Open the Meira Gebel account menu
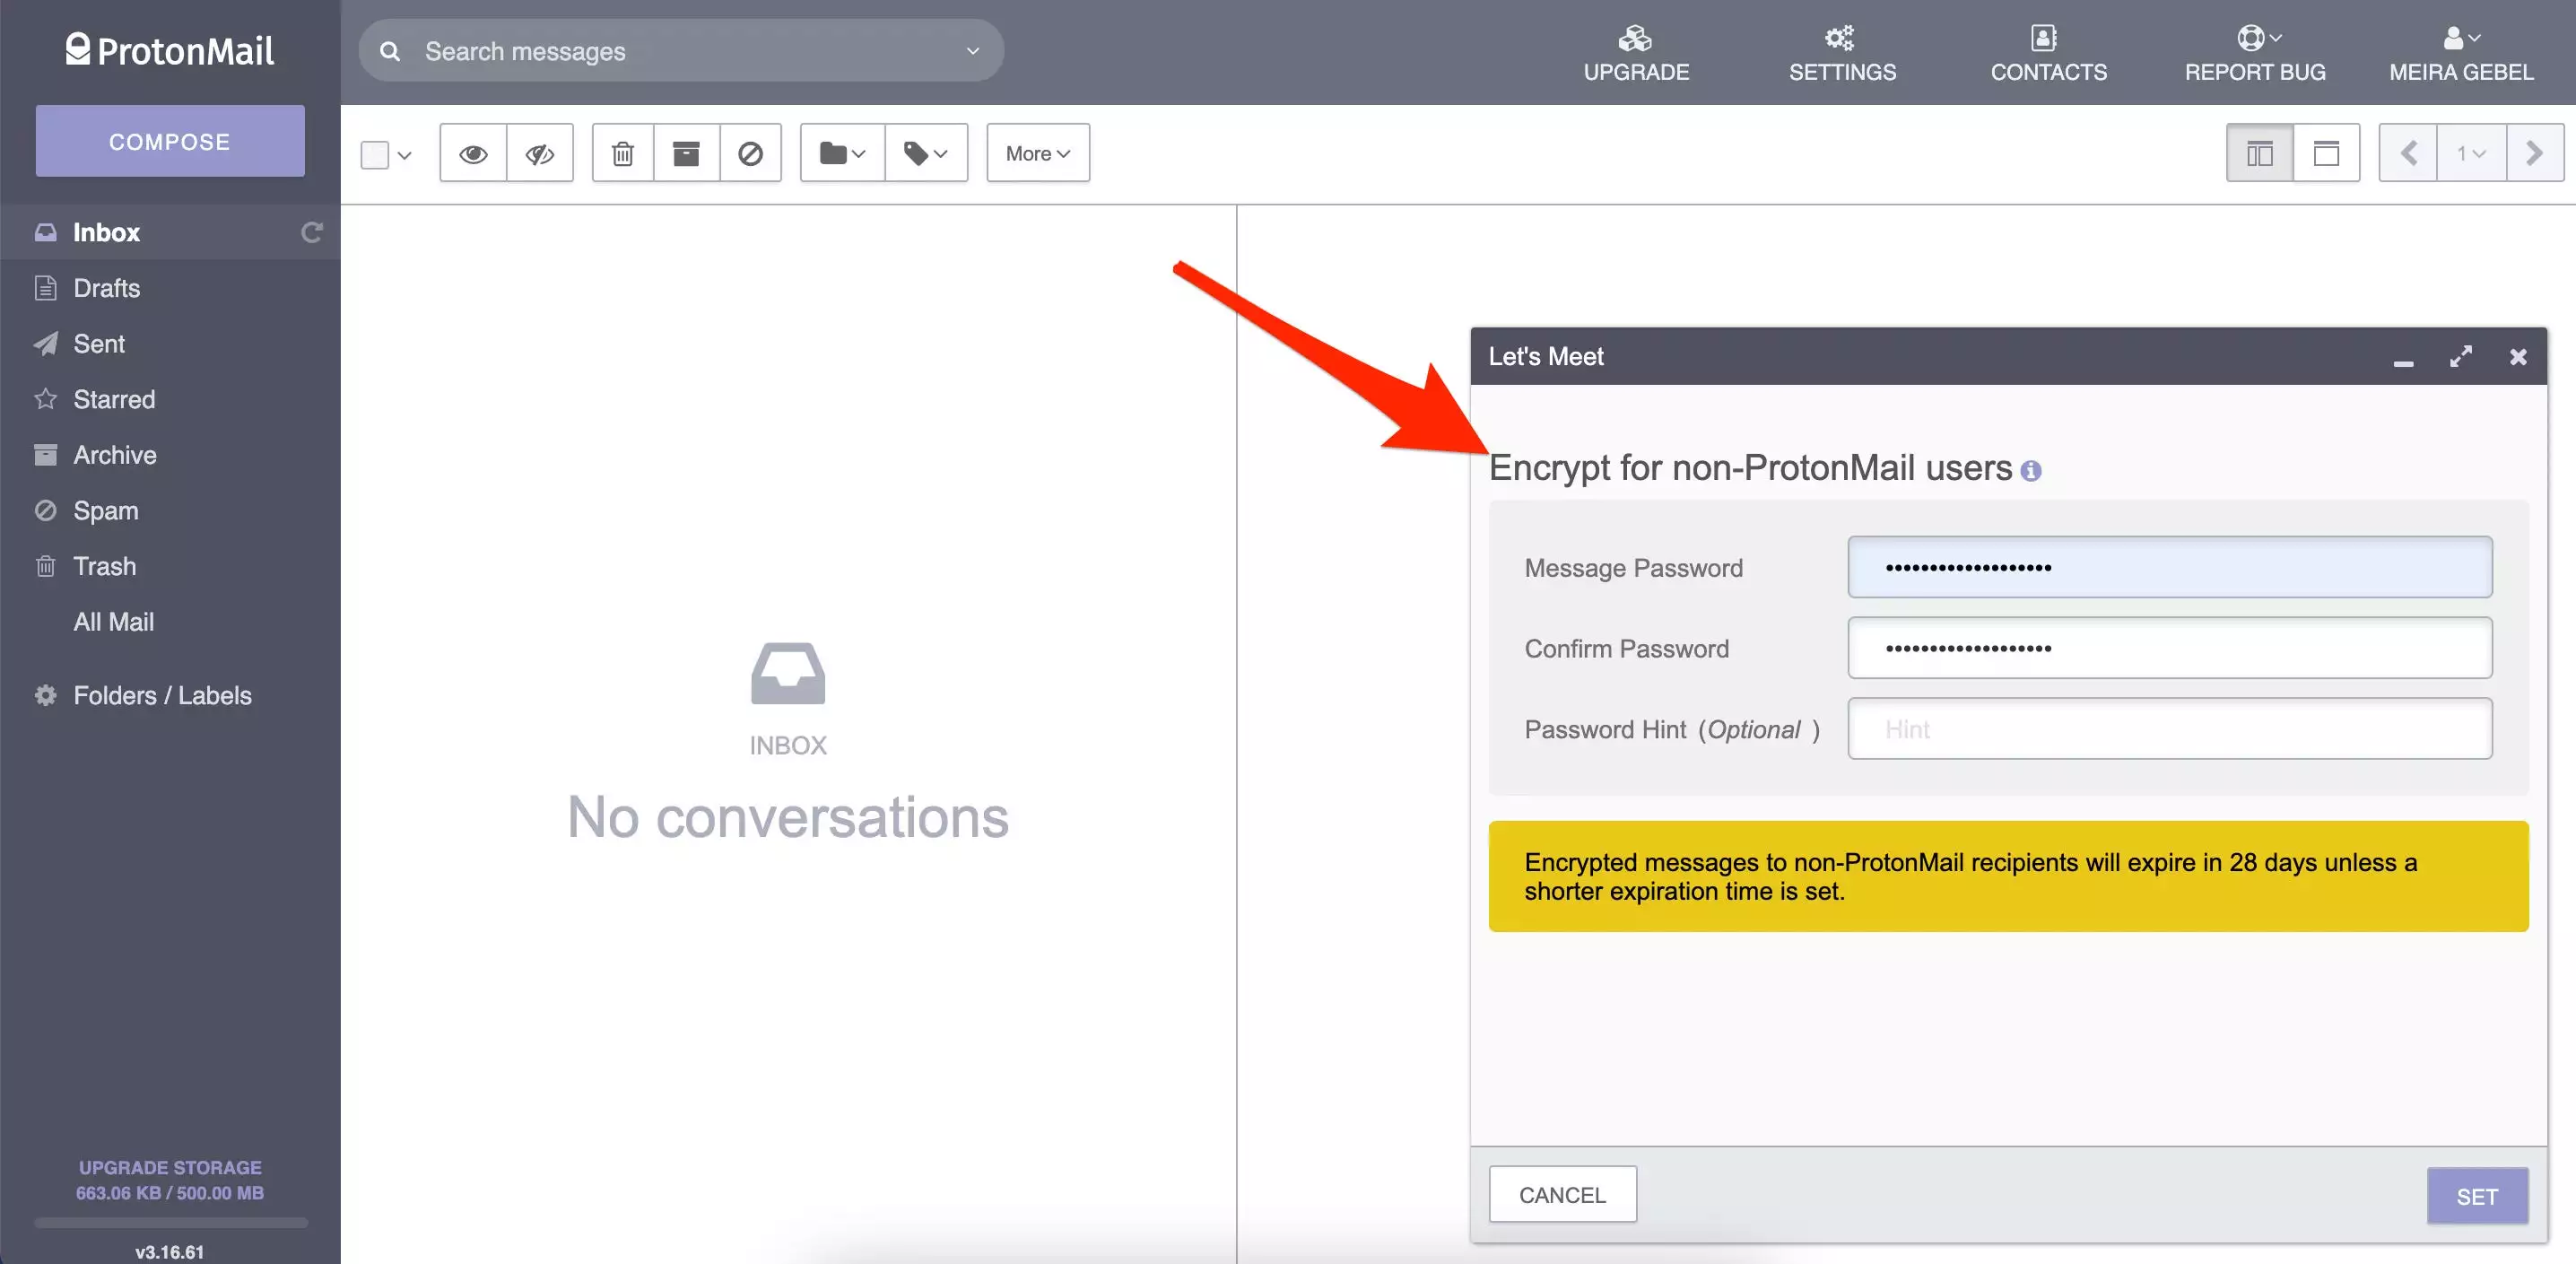Image resolution: width=2576 pixels, height=1264 pixels. pyautogui.click(x=2461, y=54)
